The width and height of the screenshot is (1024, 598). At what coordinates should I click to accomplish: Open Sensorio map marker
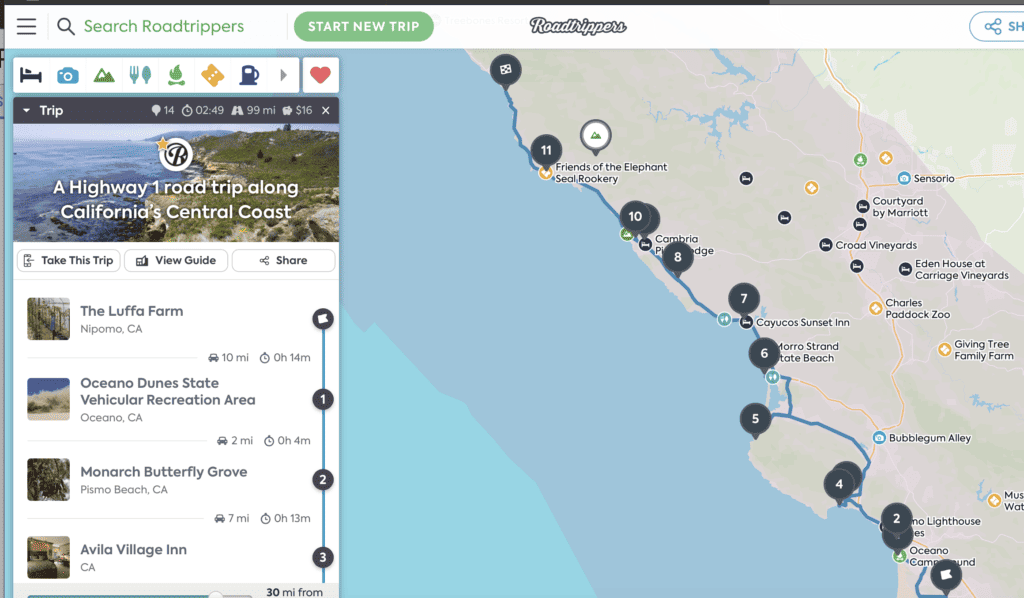click(x=904, y=178)
